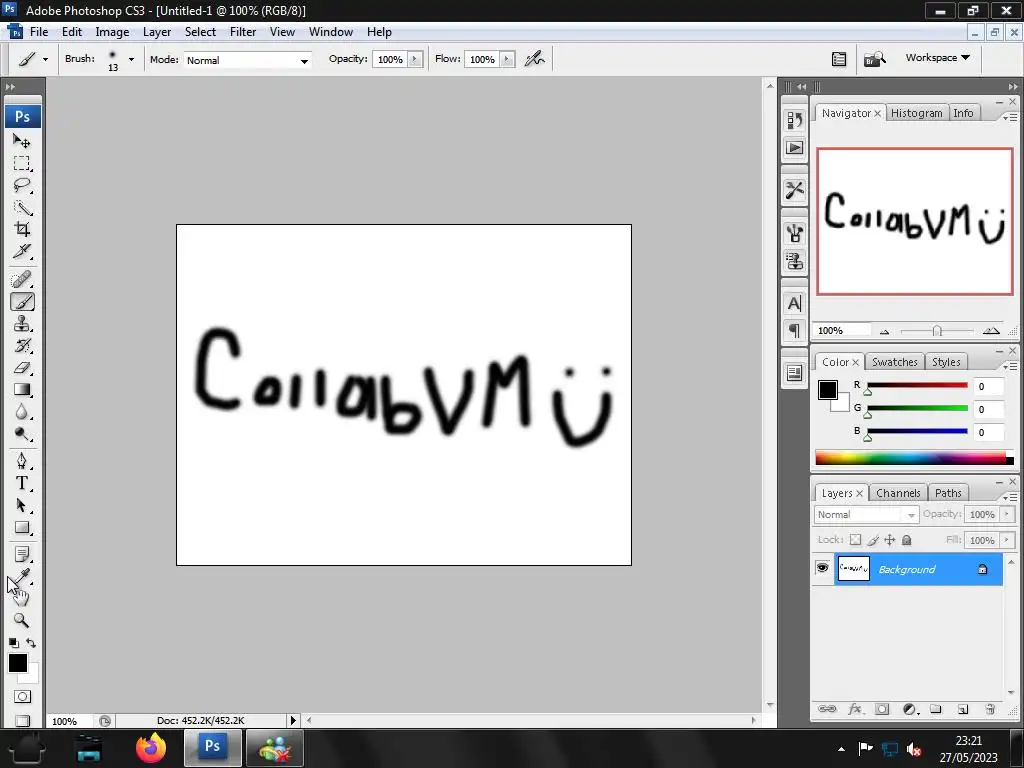Select the History Brush tool
Screen dimensions: 1024x768
22,345
